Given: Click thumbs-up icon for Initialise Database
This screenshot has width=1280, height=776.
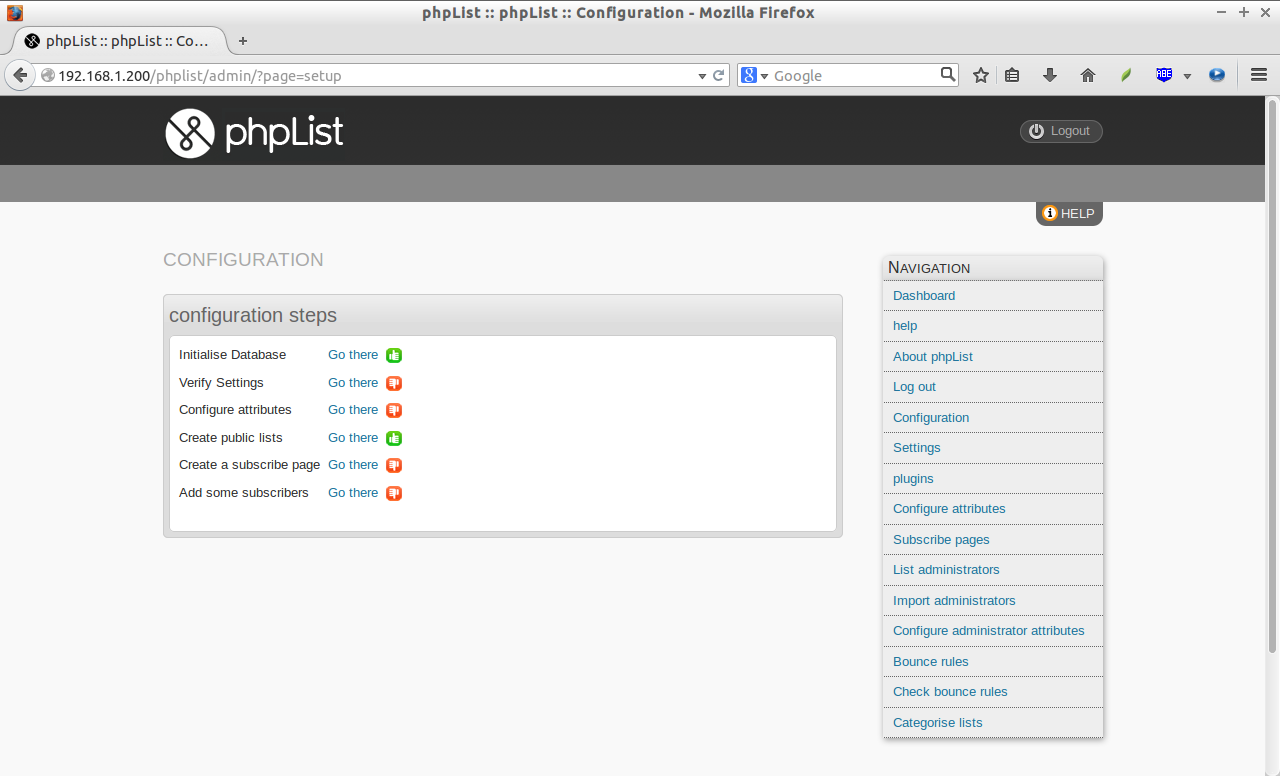Looking at the screenshot, I should [394, 355].
